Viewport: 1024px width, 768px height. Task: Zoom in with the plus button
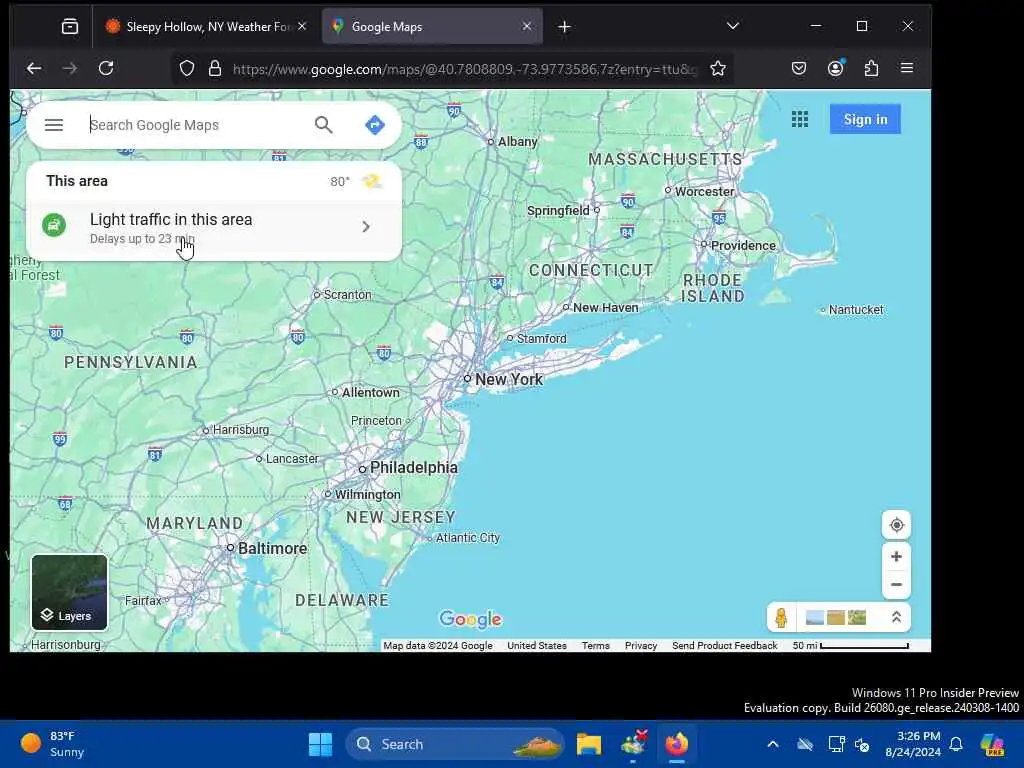pyautogui.click(x=896, y=556)
